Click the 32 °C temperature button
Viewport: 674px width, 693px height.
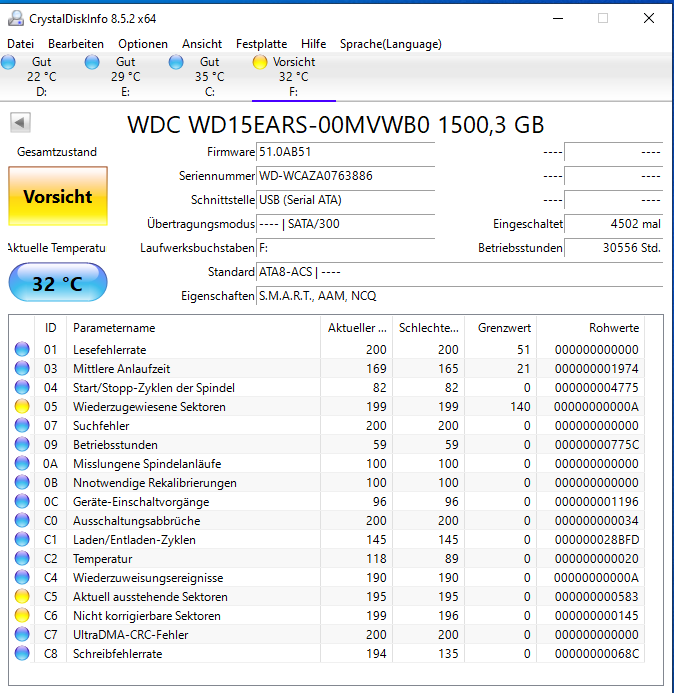[x=58, y=282]
